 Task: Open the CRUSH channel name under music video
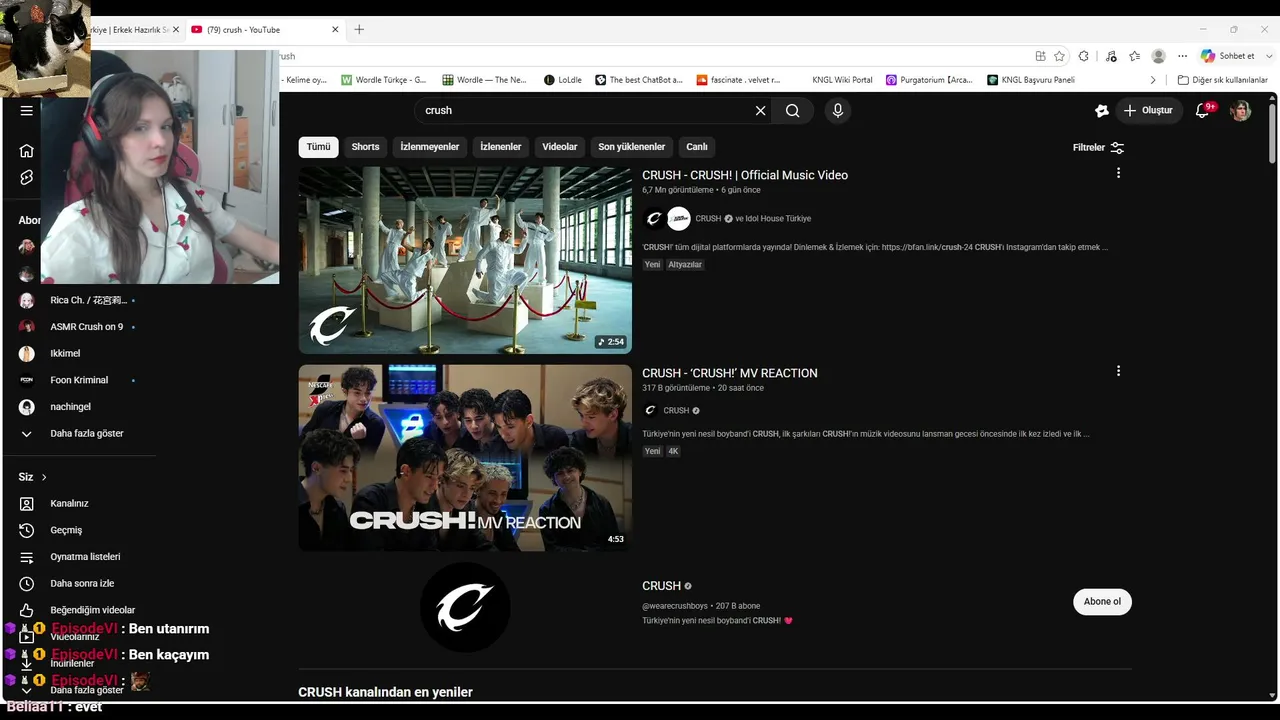pyautogui.click(x=708, y=219)
